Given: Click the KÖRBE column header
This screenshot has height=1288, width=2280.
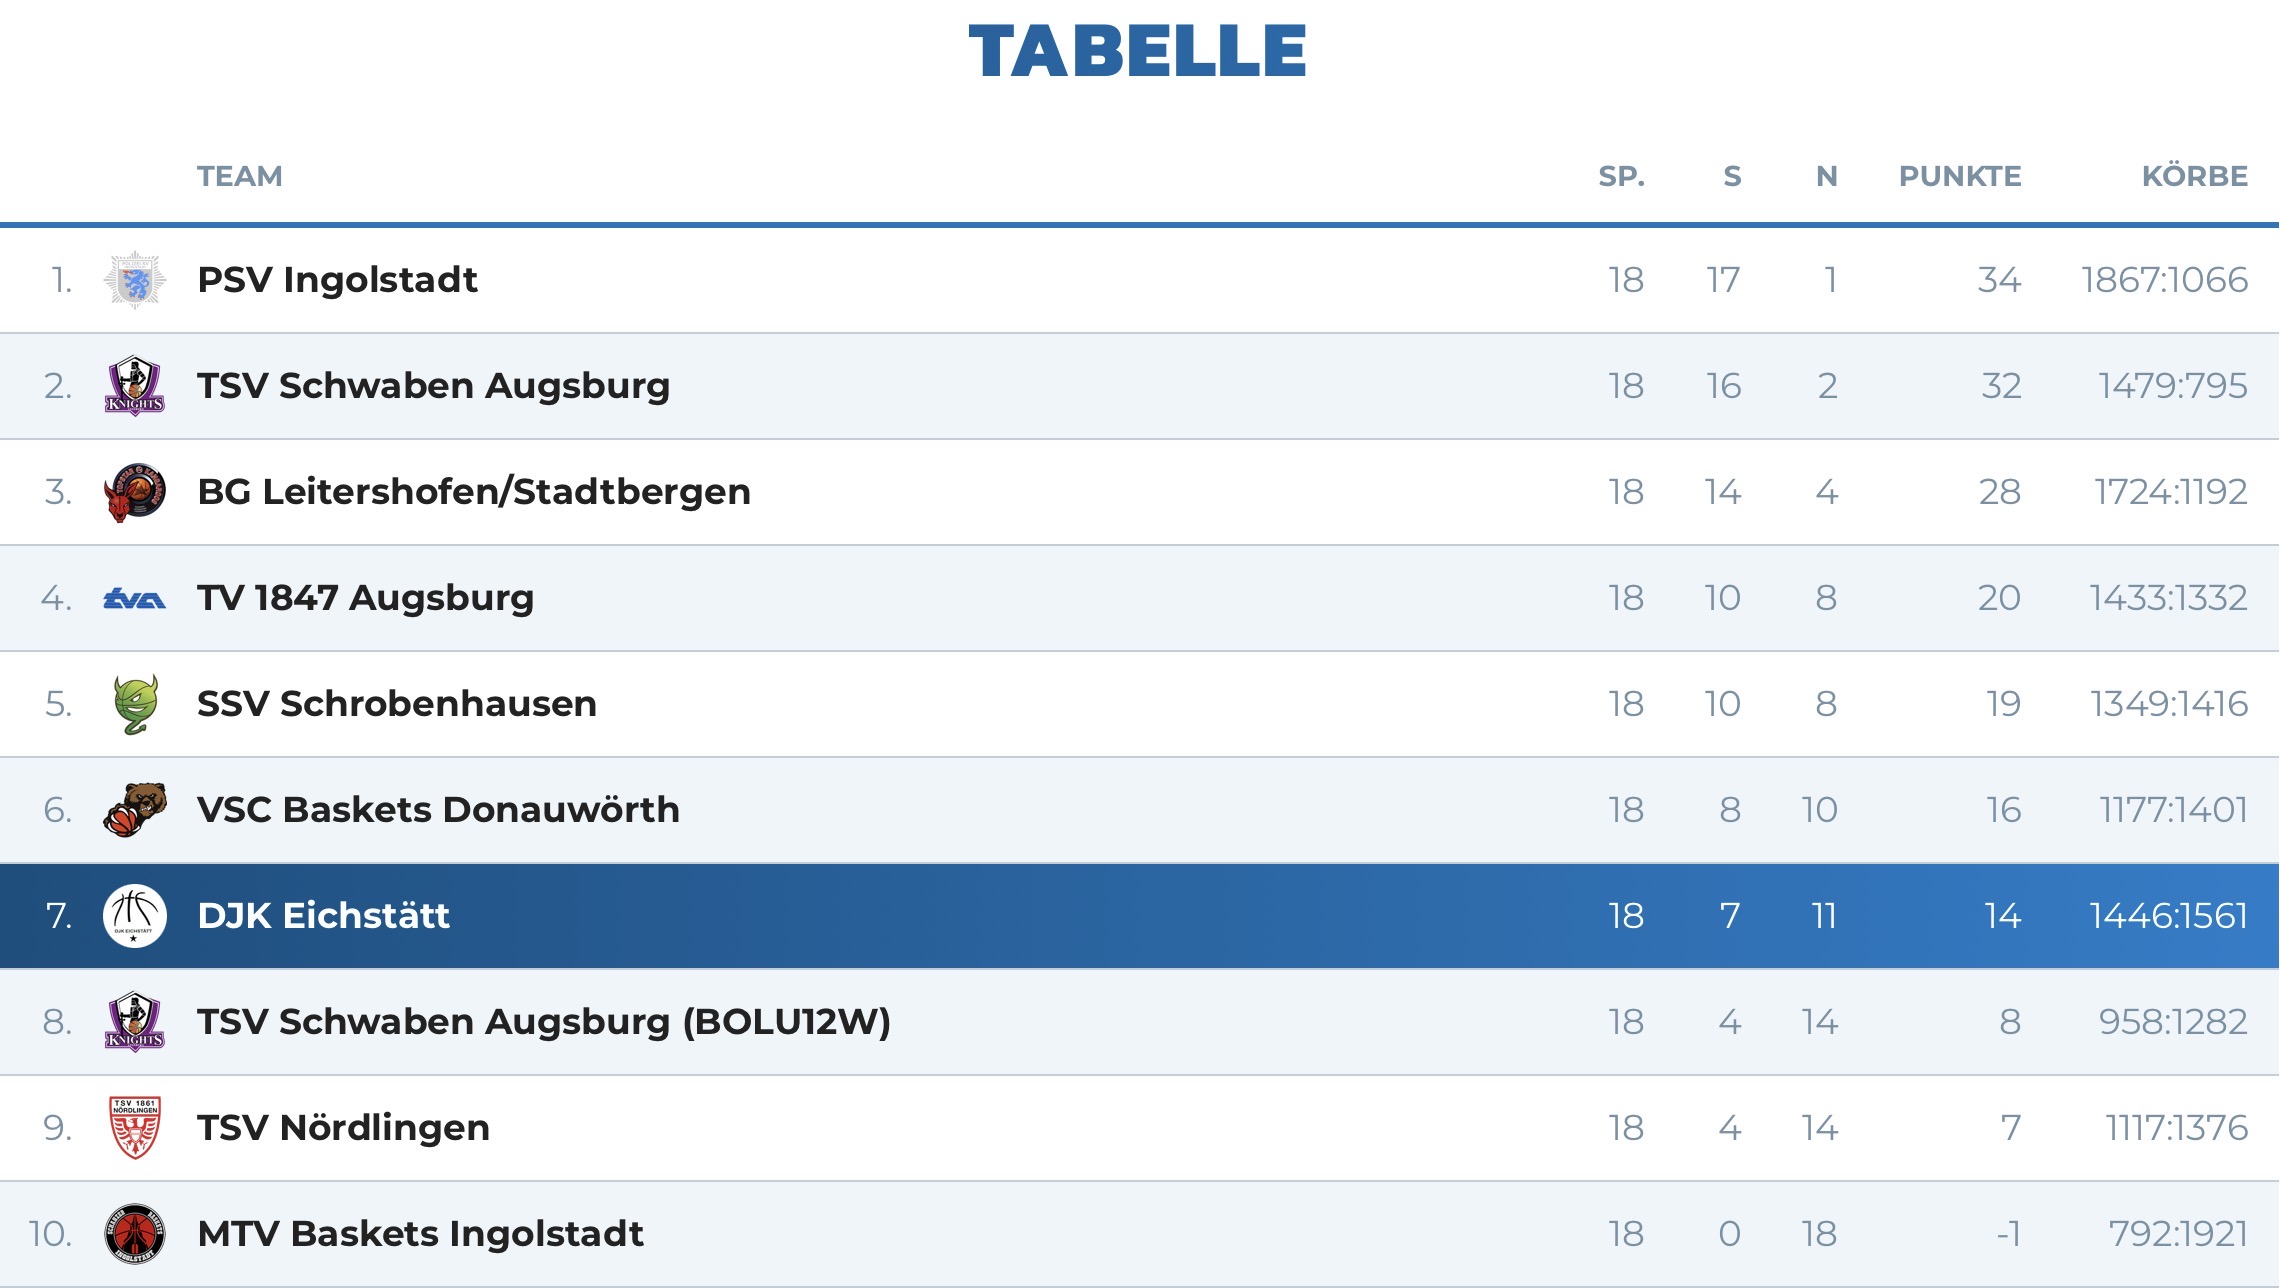Looking at the screenshot, I should (2194, 176).
